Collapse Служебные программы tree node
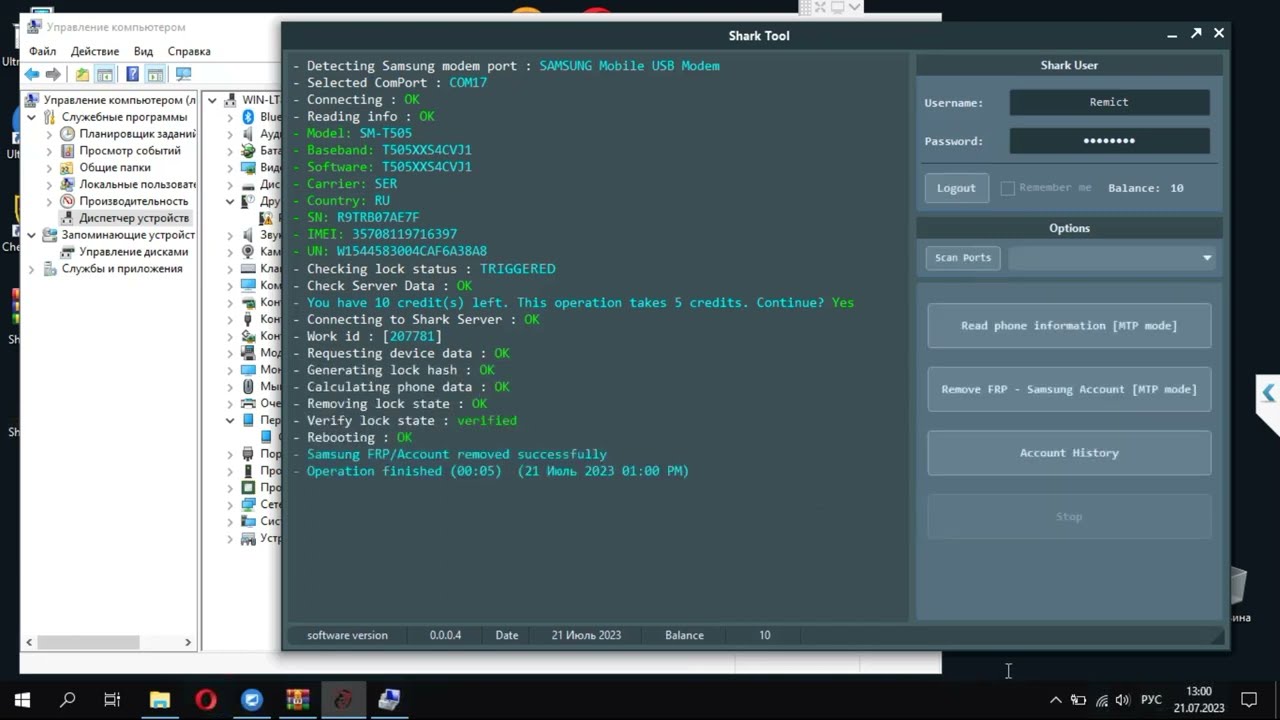This screenshot has height=720, width=1280. [x=32, y=117]
